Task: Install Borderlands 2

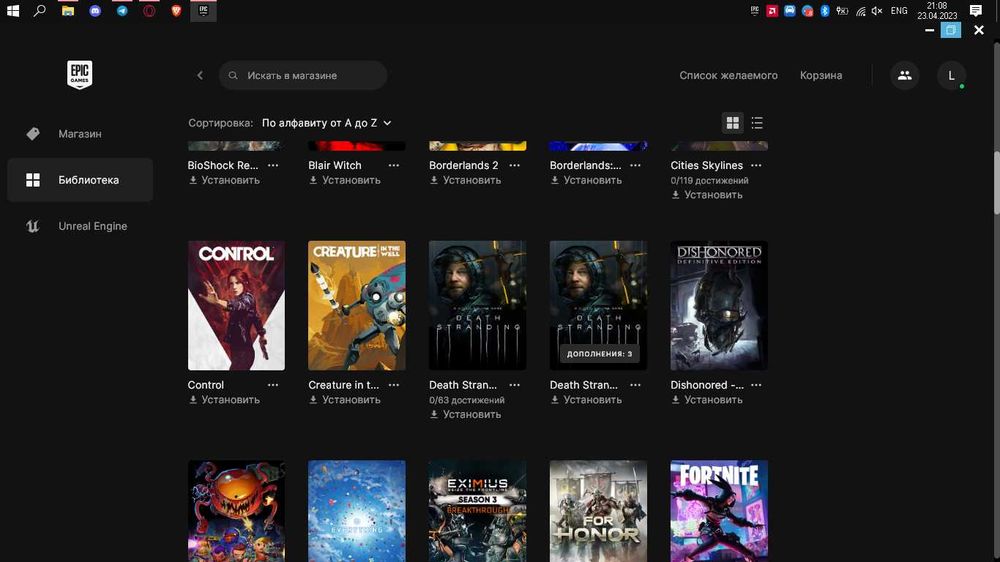Action: [466, 181]
